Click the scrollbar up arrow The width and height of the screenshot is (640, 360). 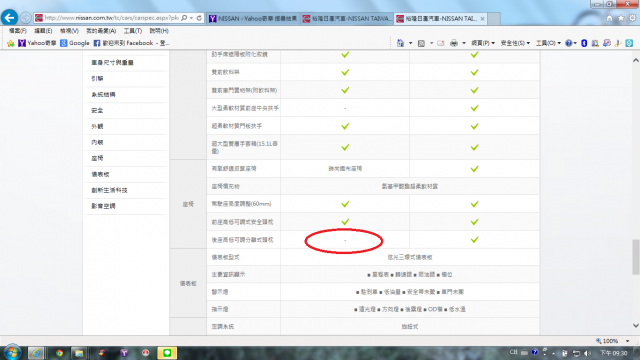pyautogui.click(x=636, y=60)
